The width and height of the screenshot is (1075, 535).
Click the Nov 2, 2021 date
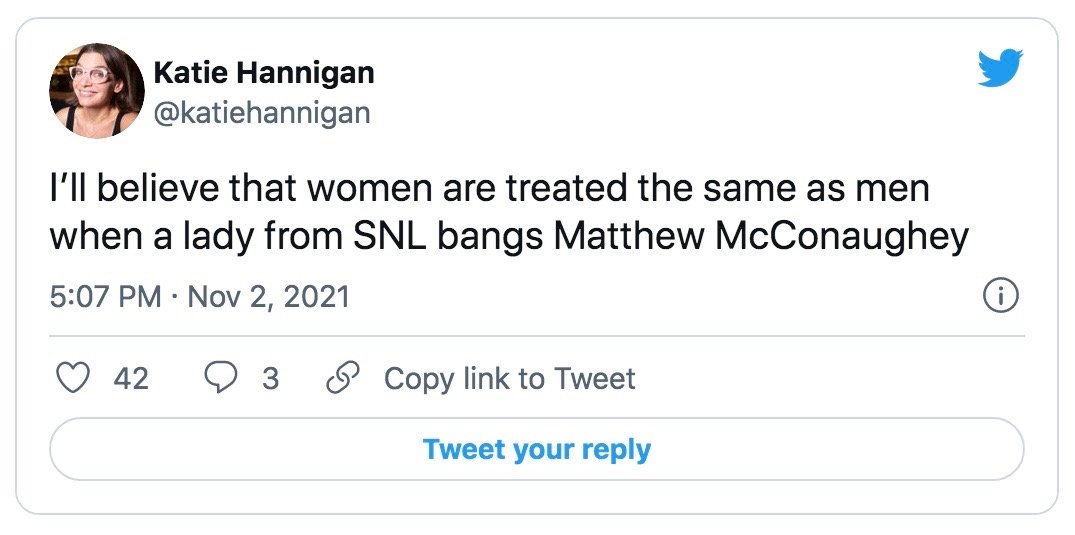268,297
